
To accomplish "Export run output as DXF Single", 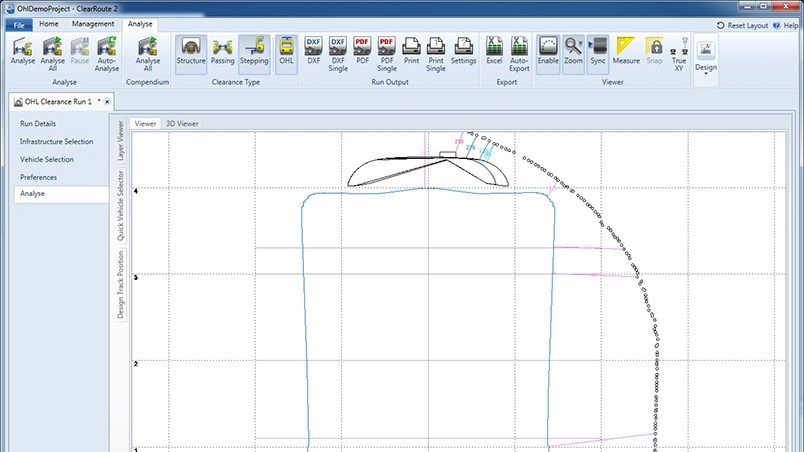I will (x=338, y=54).
